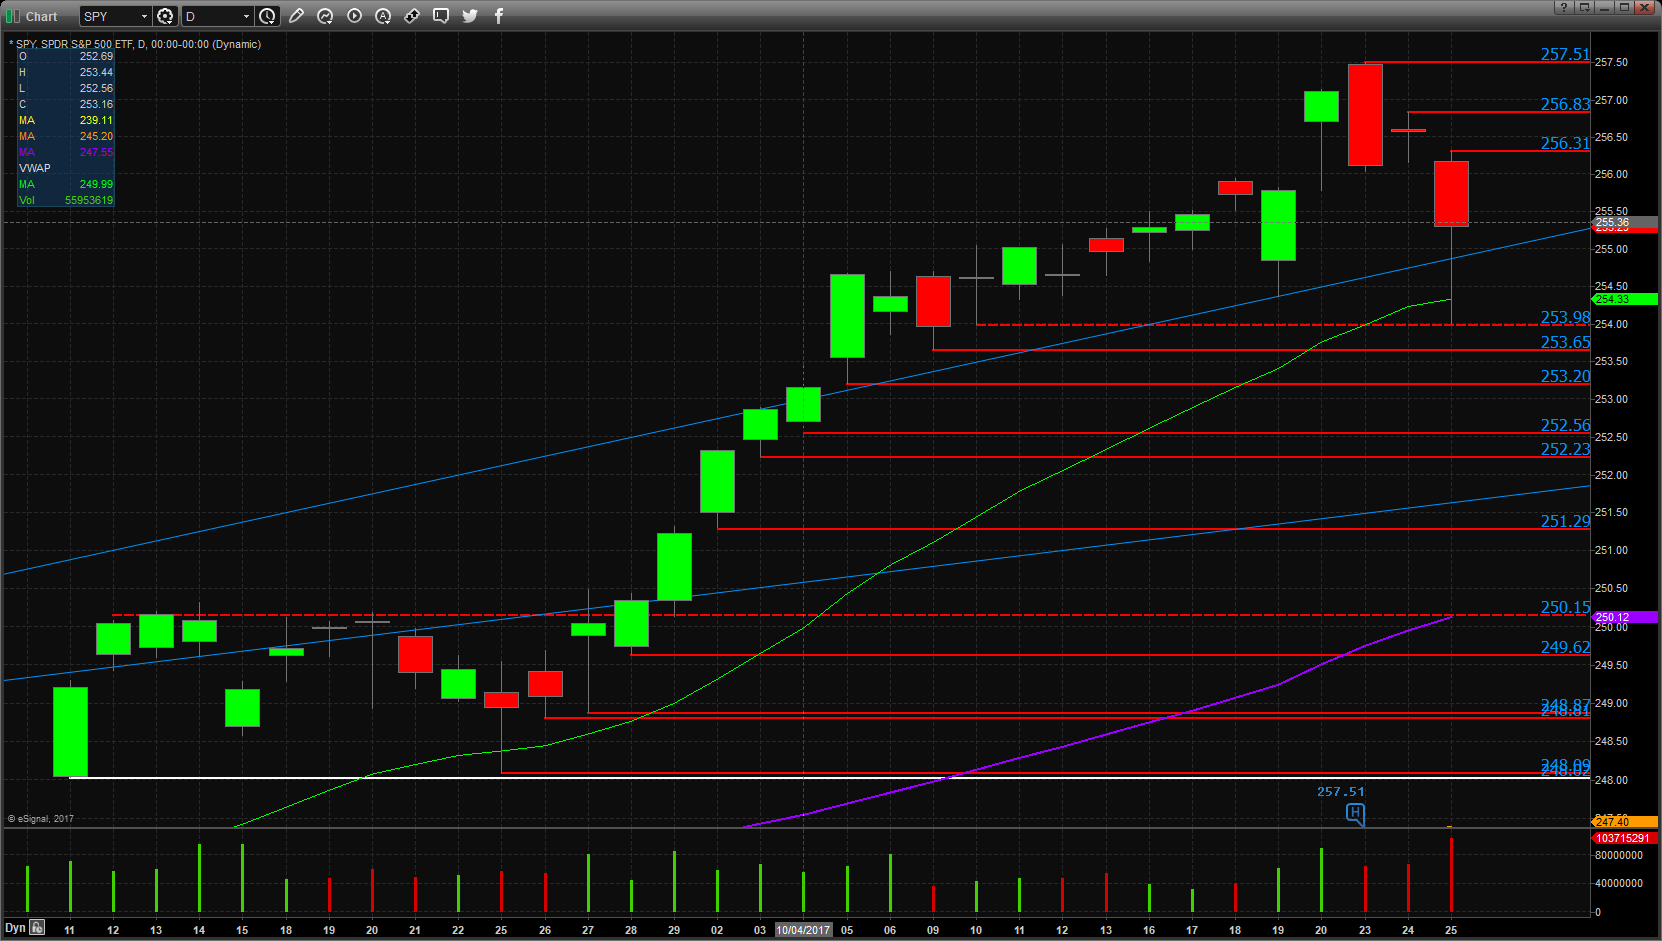Click the double-arrow link icon in toolbar

[x=412, y=16]
